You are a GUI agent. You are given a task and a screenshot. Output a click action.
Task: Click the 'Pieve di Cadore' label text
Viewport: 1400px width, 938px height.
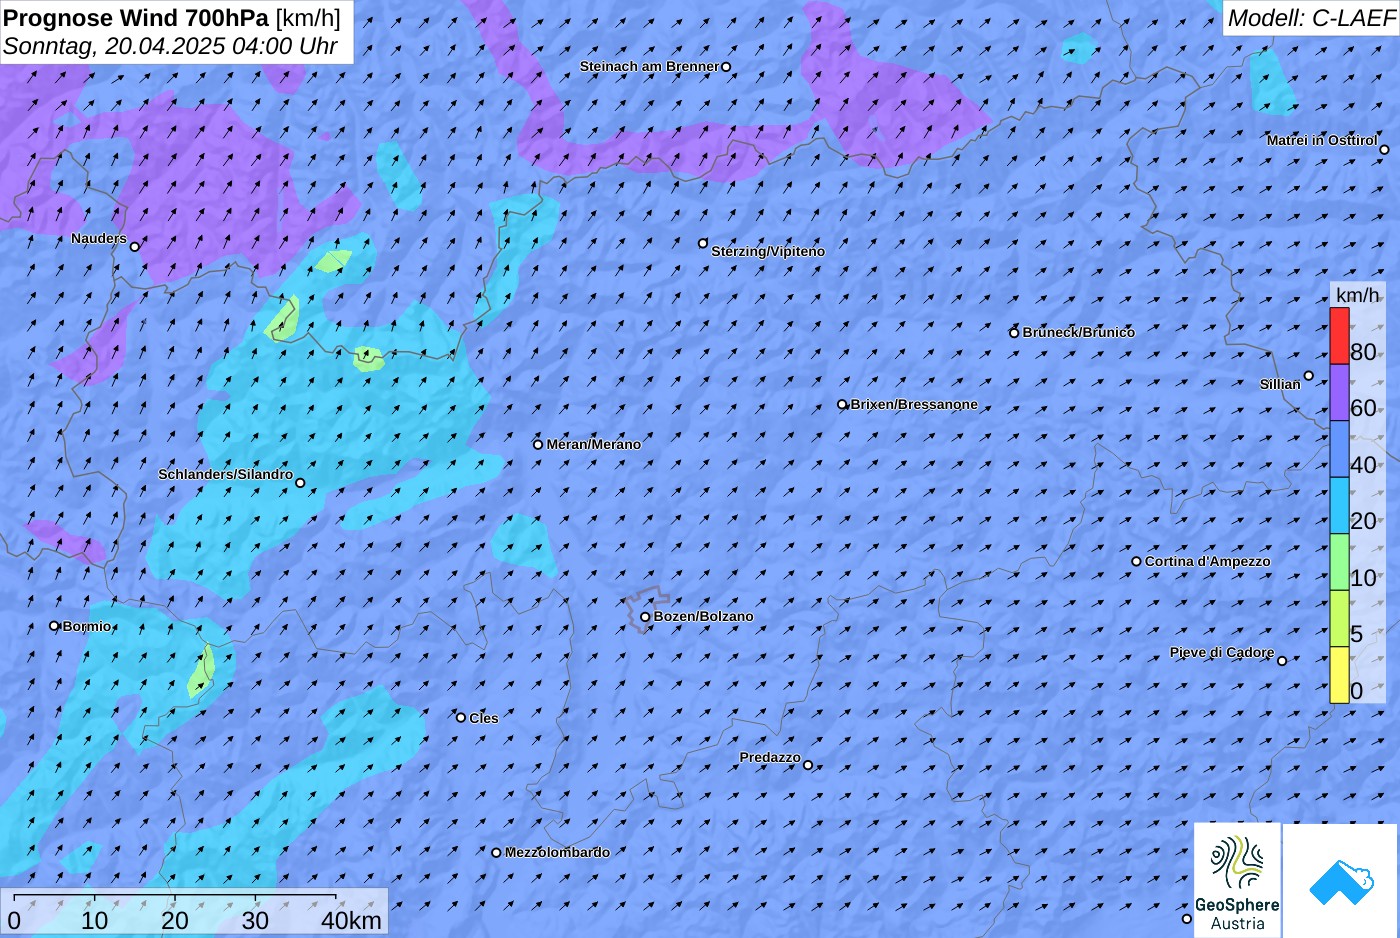click(x=1222, y=652)
